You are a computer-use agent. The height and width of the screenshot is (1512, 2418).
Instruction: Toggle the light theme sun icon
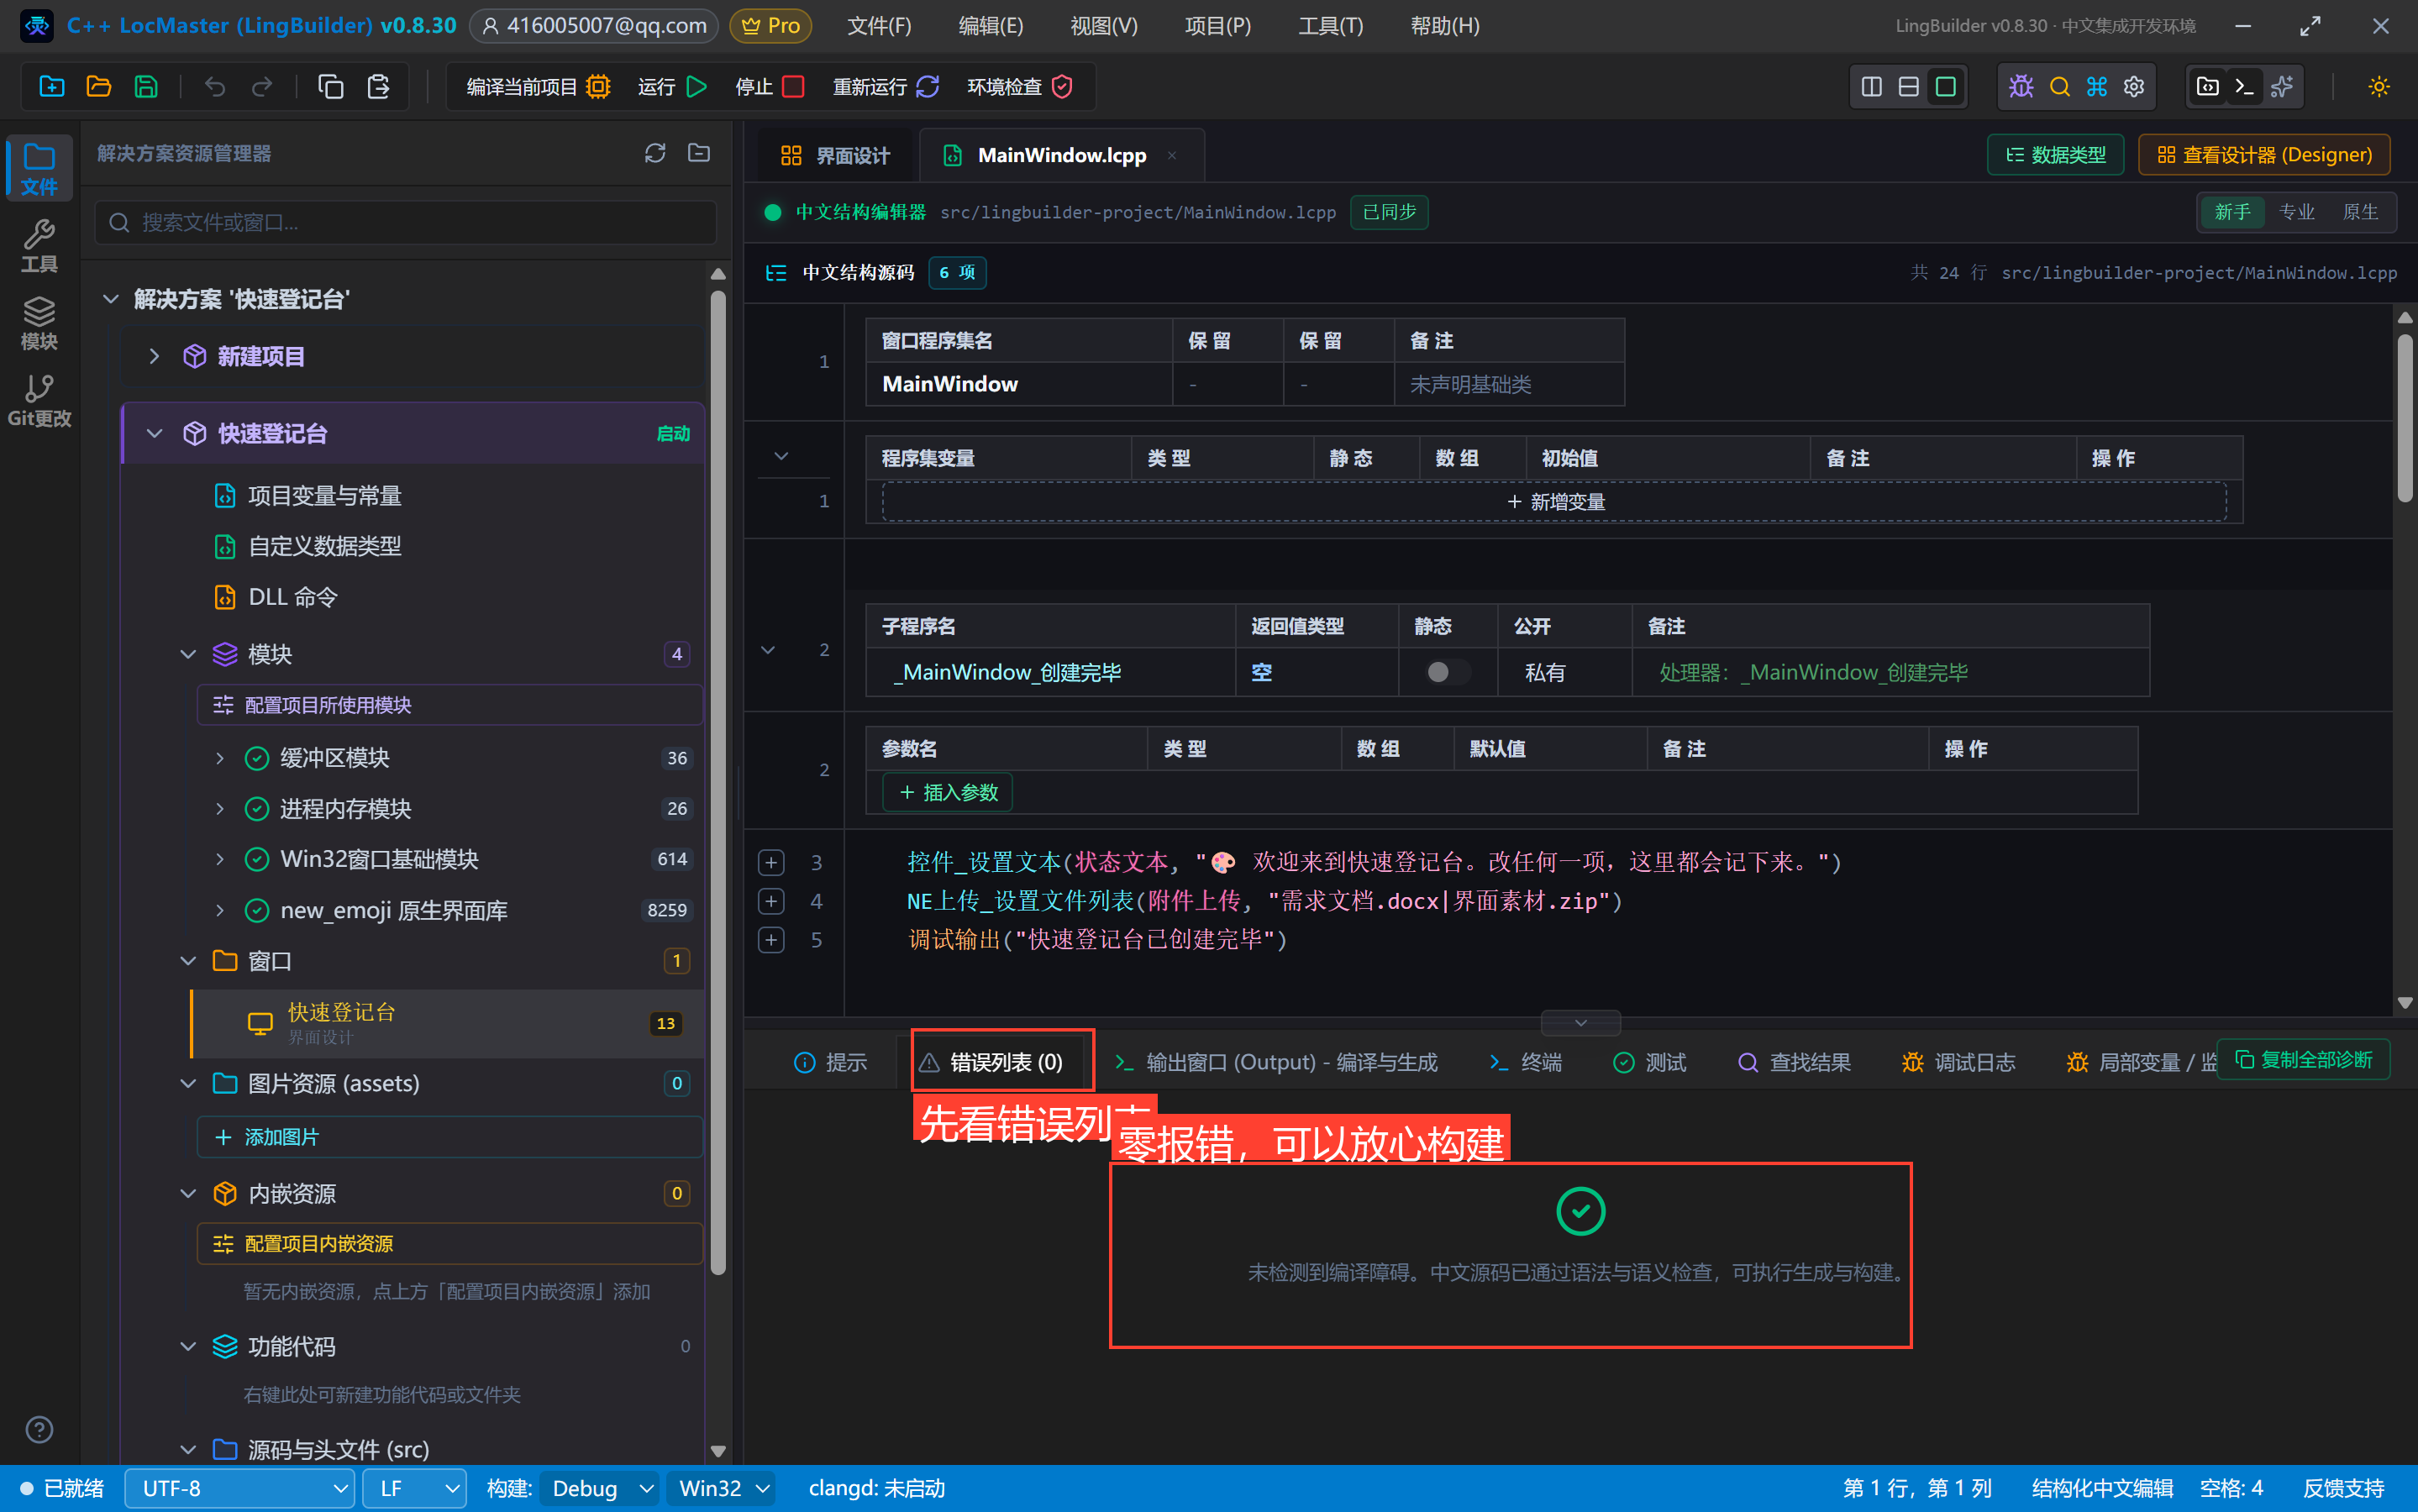pyautogui.click(x=2378, y=87)
